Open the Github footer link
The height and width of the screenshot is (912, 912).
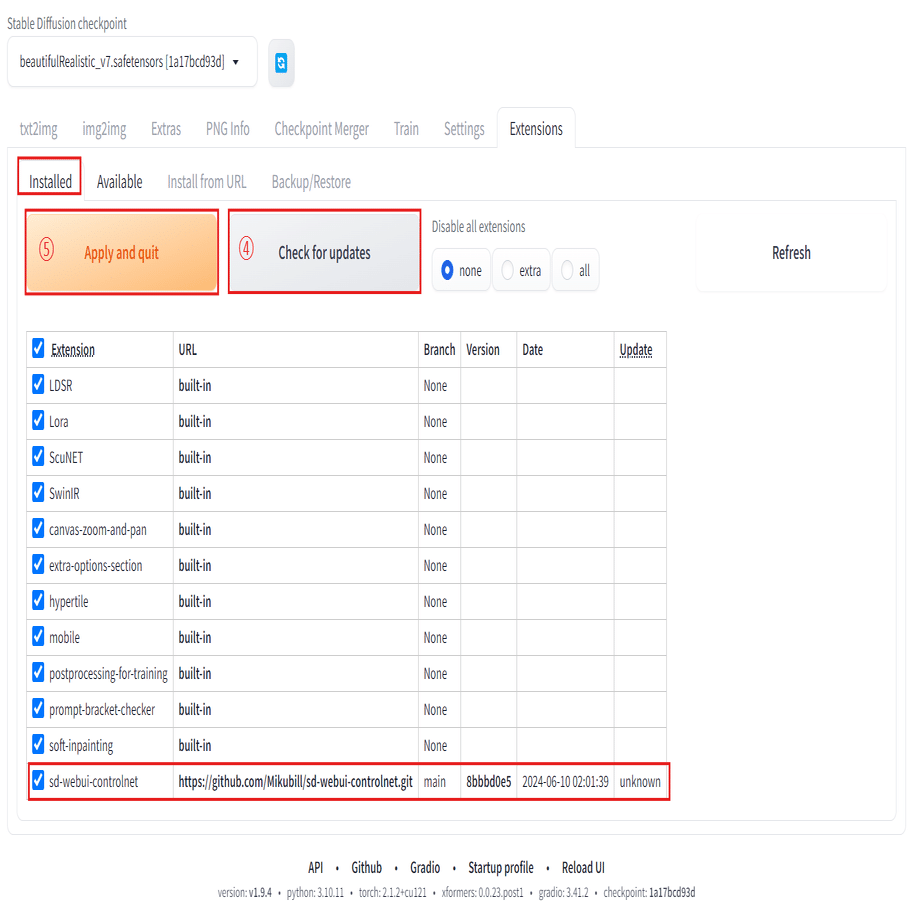pos(366,868)
